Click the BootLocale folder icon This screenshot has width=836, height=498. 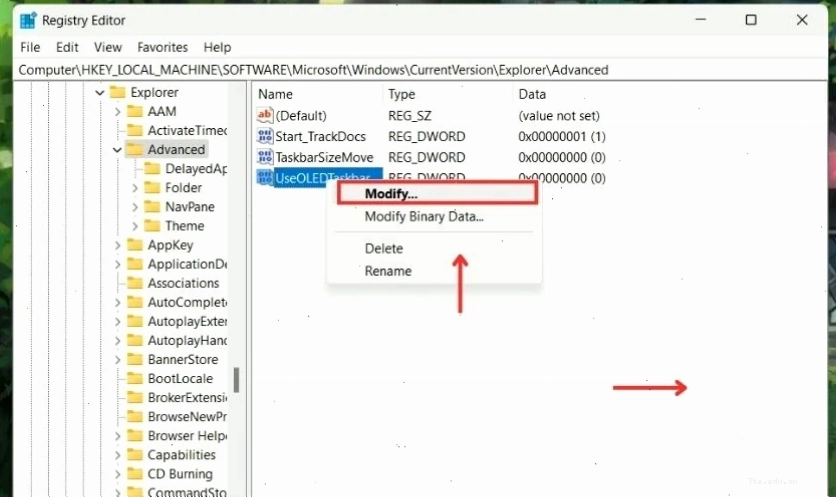[x=135, y=379]
